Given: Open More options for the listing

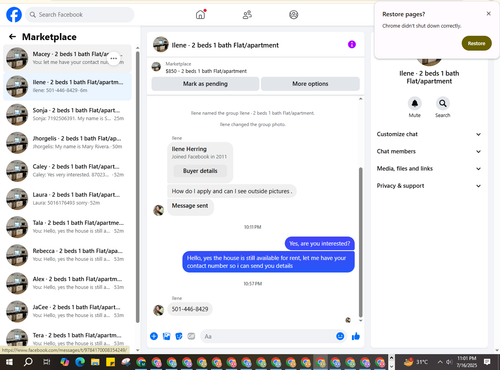Looking at the screenshot, I should pyautogui.click(x=310, y=84).
